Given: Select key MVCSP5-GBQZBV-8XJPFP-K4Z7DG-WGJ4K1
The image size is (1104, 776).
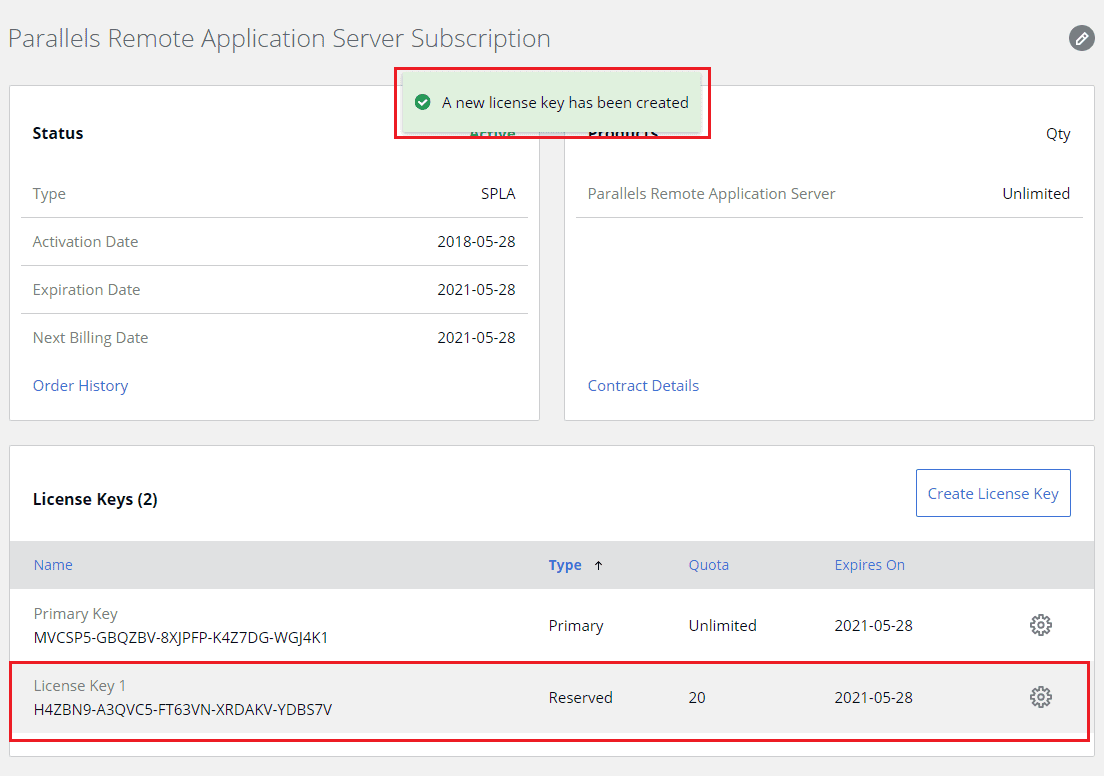Looking at the screenshot, I should click(x=181, y=638).
